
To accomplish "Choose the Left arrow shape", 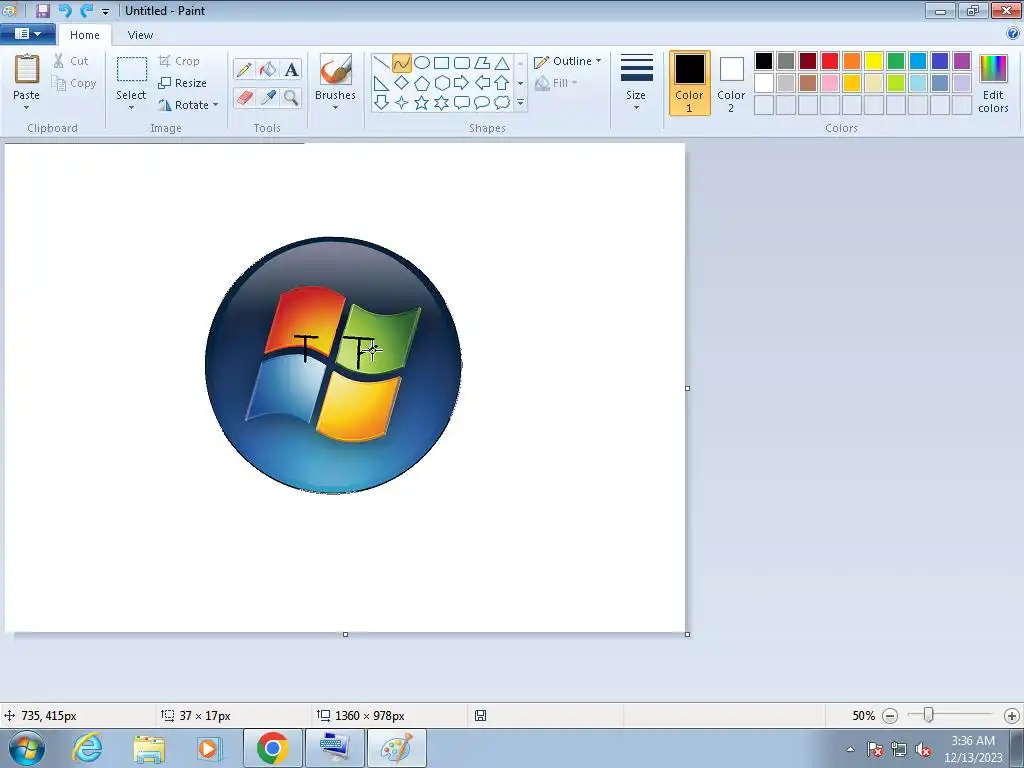I will [x=482, y=83].
